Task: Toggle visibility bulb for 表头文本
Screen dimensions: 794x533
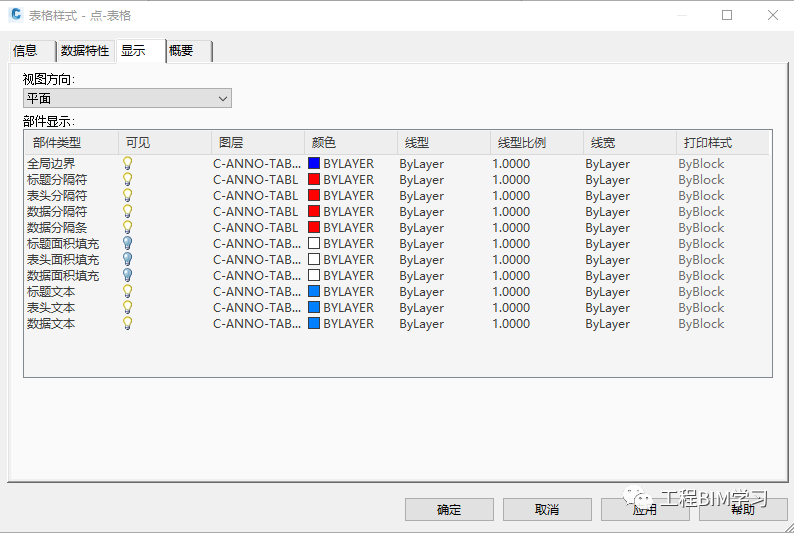Action: [128, 307]
